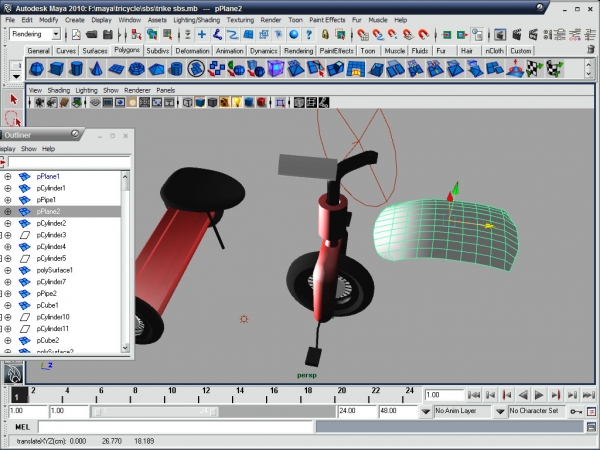The height and width of the screenshot is (450, 600).
Task: Click the save scene floppy disk icon
Action: pos(108,35)
